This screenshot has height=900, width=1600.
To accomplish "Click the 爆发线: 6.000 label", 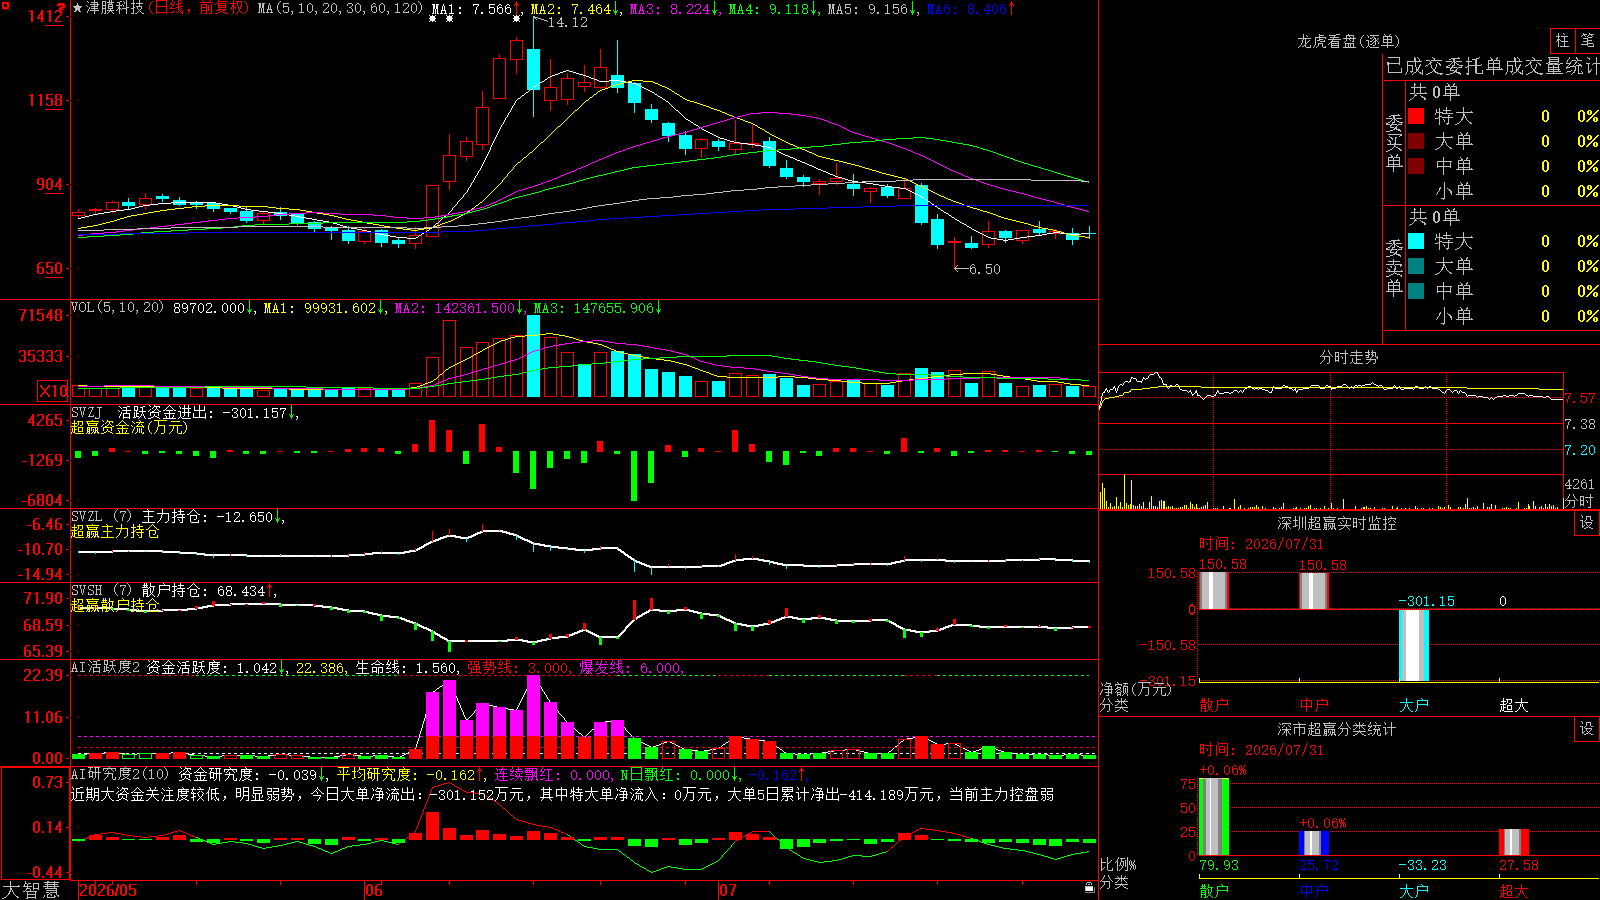I will coord(631,668).
